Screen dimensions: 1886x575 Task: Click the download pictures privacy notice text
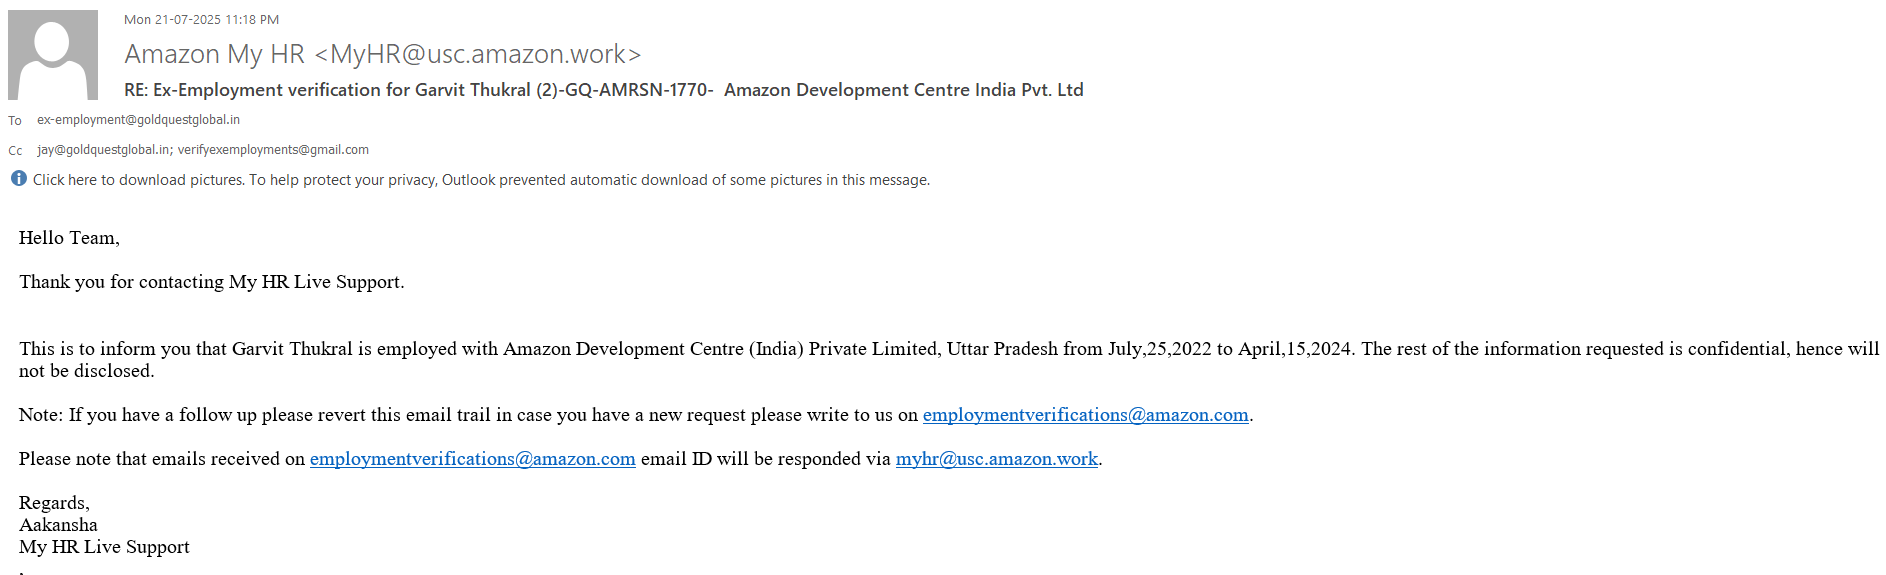point(480,180)
